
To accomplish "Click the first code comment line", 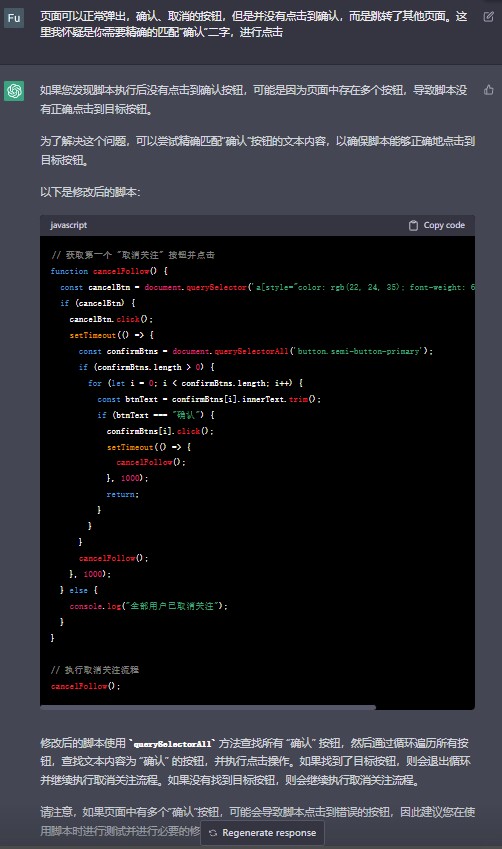I will click(x=133, y=254).
